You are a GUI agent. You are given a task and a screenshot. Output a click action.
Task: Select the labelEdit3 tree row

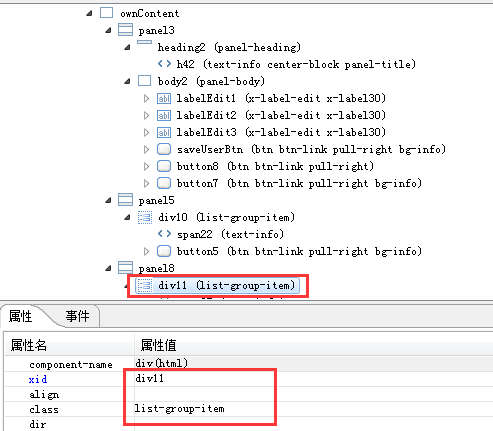coord(281,132)
